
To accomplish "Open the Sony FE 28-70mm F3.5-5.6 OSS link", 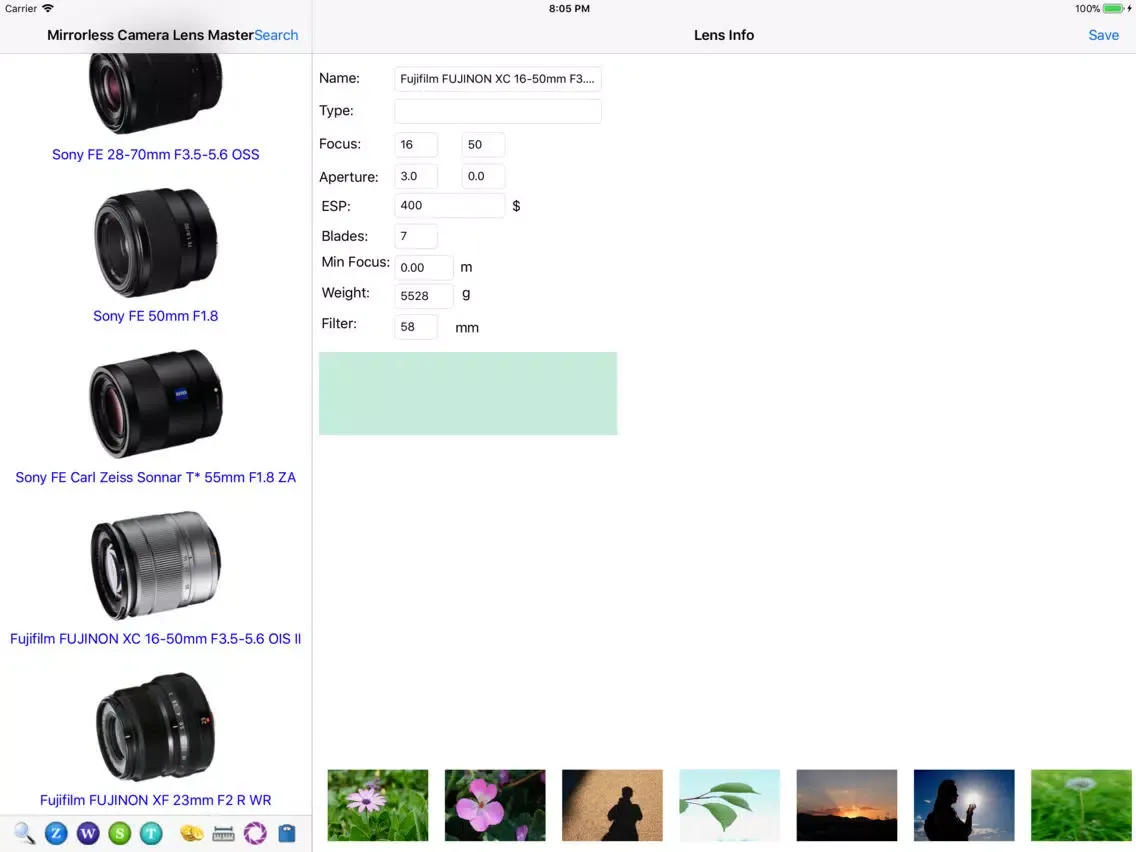I will coord(156,154).
